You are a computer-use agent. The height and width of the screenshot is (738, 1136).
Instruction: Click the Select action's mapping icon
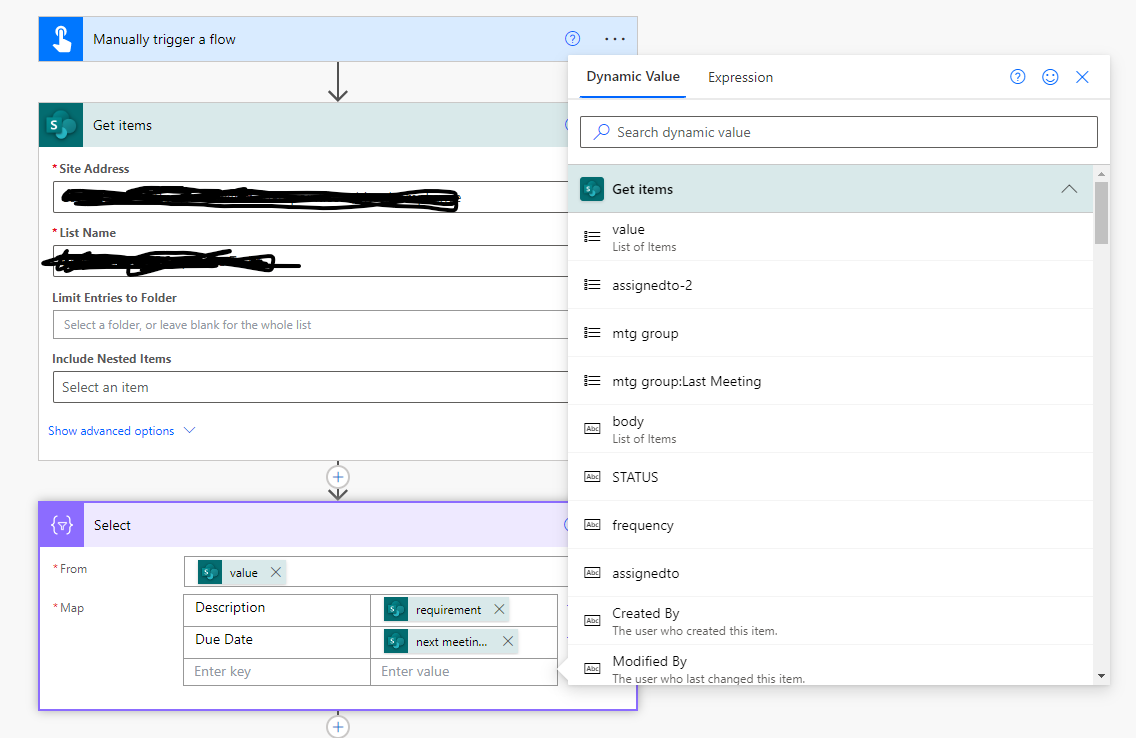(x=61, y=525)
